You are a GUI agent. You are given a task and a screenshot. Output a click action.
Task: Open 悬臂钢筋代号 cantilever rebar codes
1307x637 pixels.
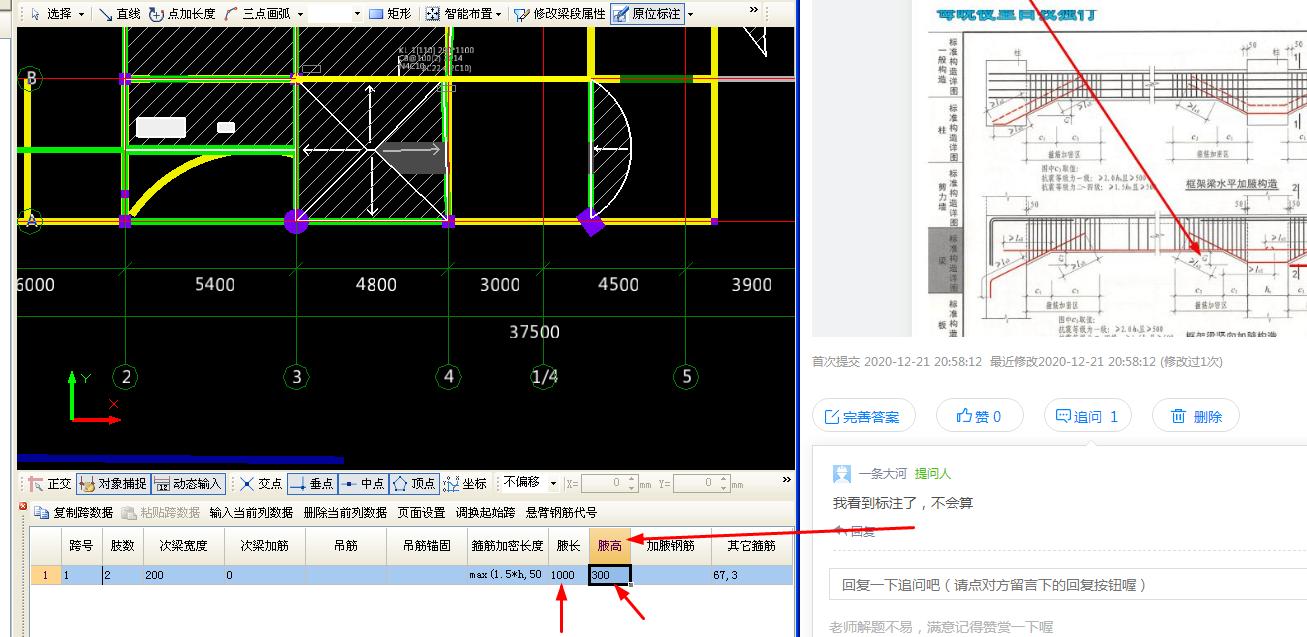(560, 513)
